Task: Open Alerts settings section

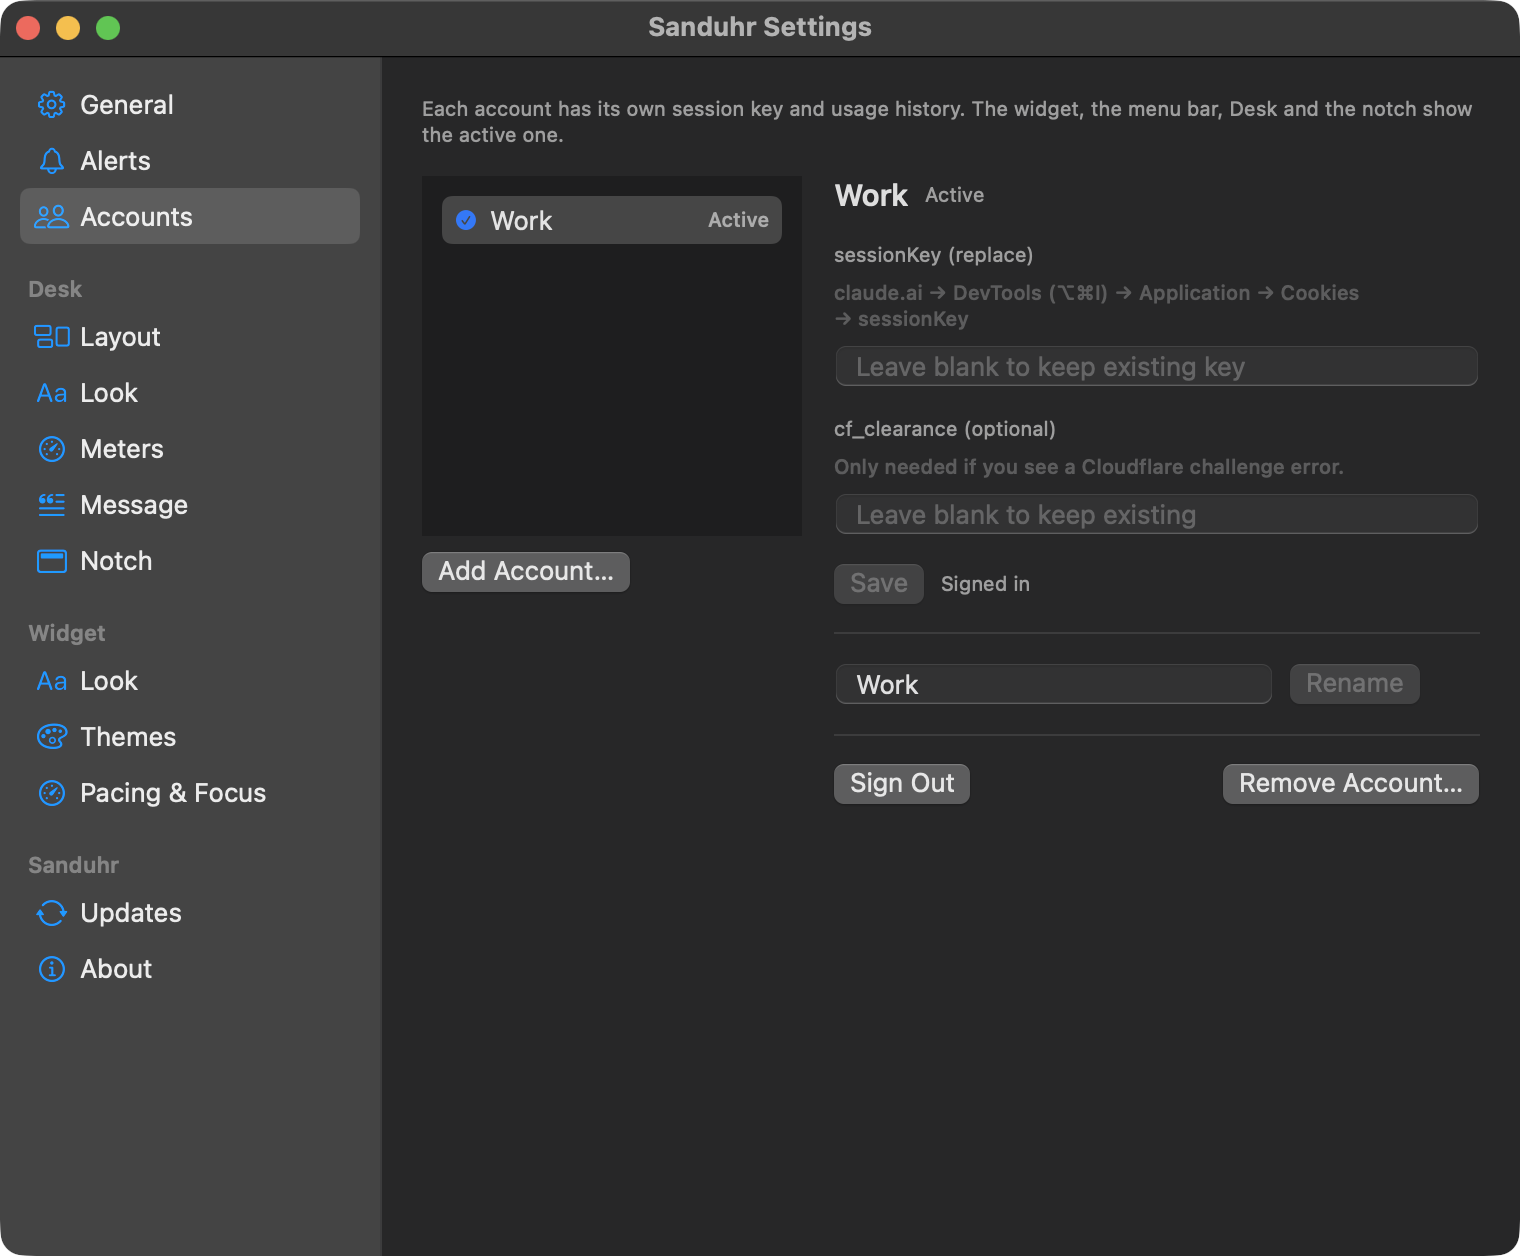Action: 190,161
